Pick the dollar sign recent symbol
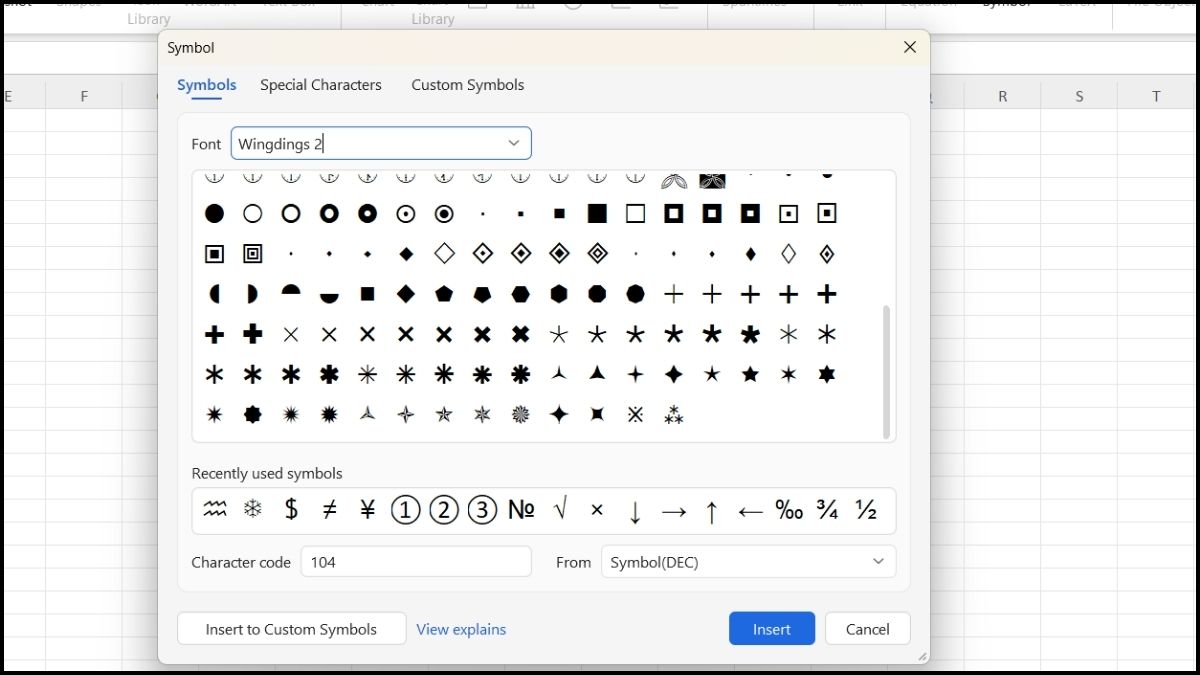The width and height of the screenshot is (1200, 675). click(291, 510)
